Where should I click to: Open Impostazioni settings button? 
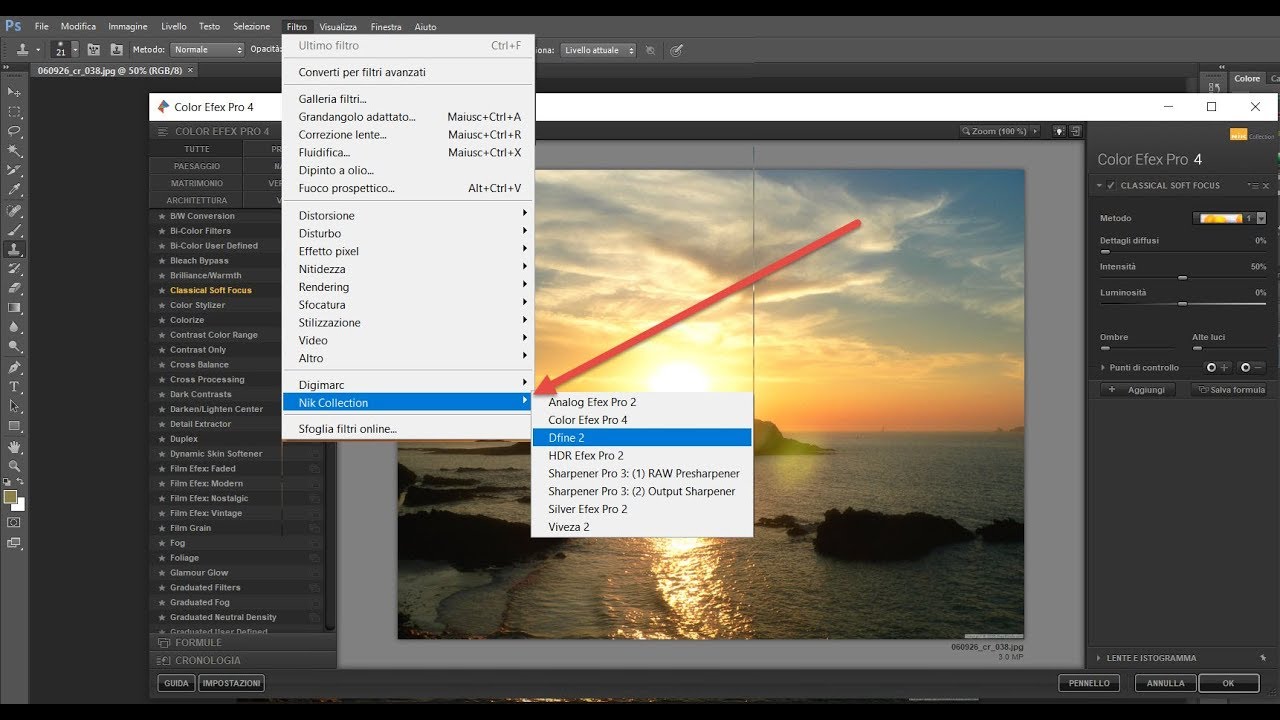tap(231, 683)
